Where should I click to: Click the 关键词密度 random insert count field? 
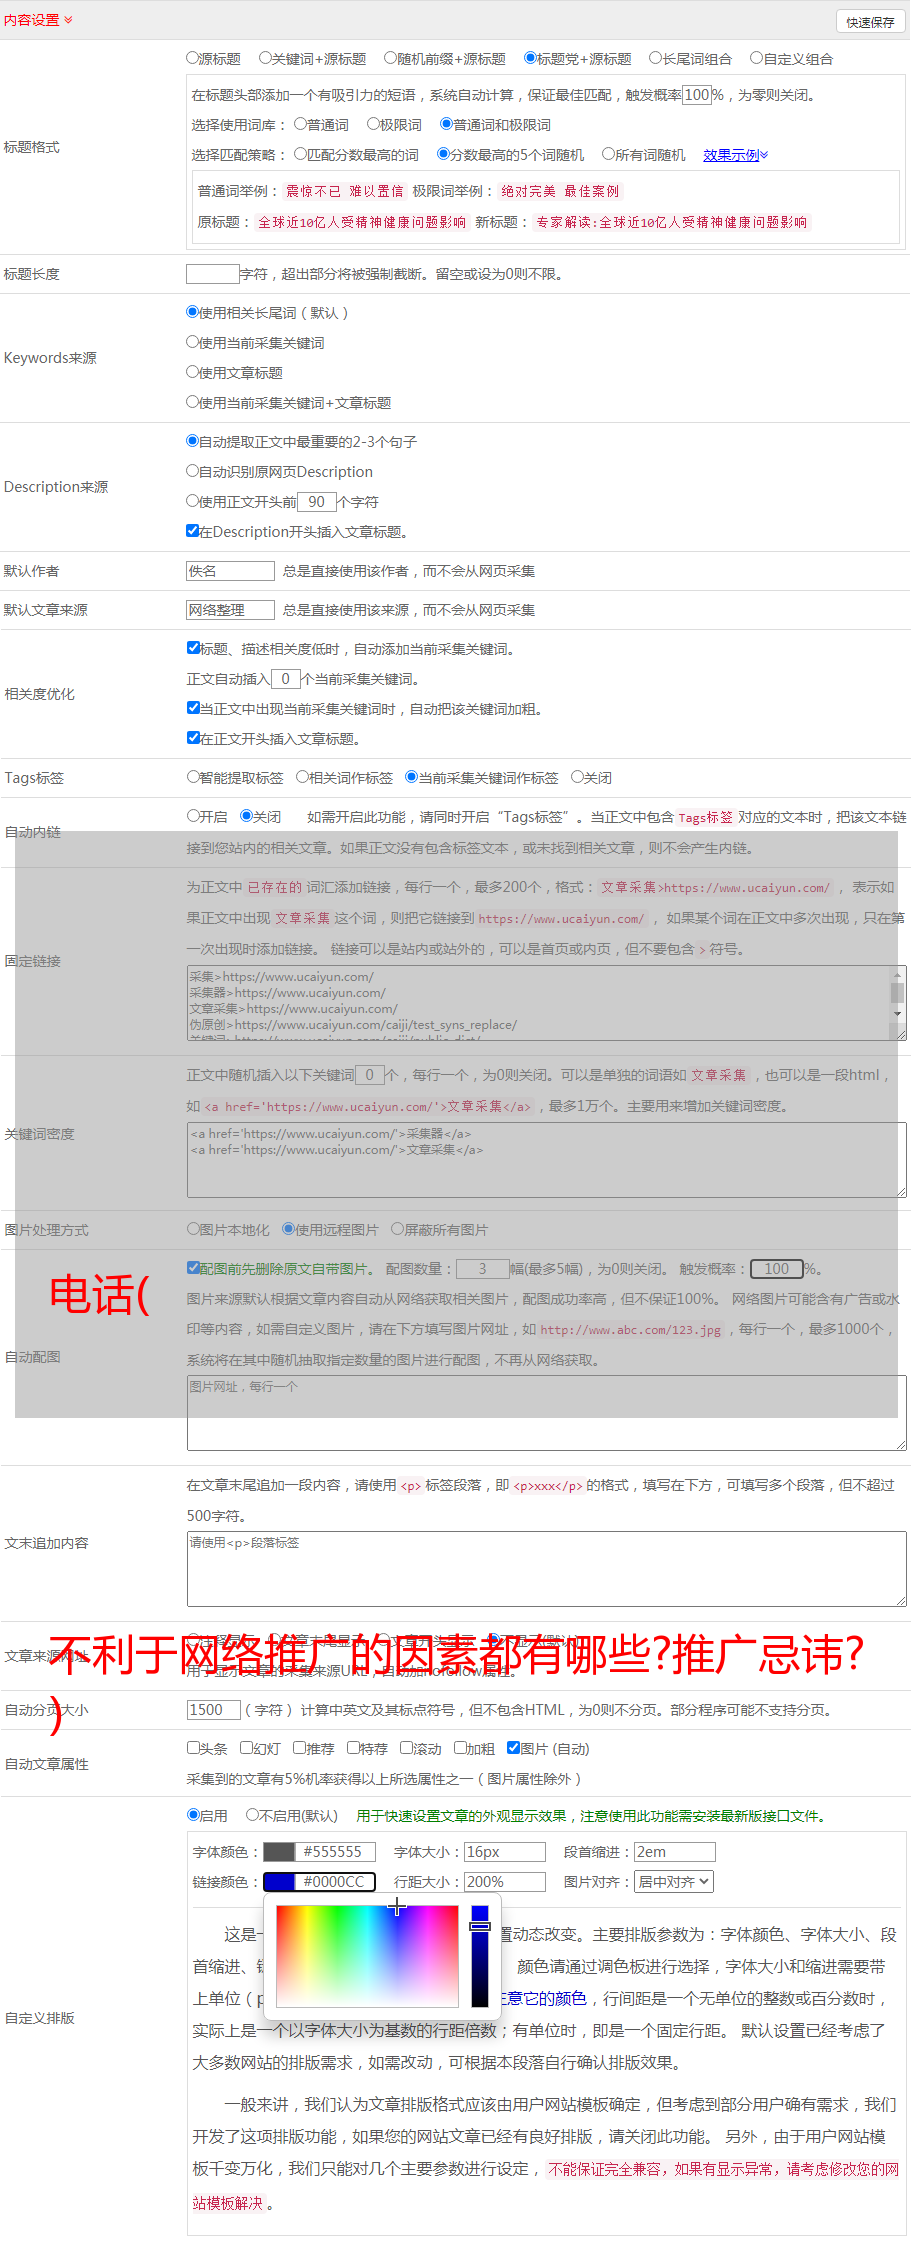(370, 1075)
